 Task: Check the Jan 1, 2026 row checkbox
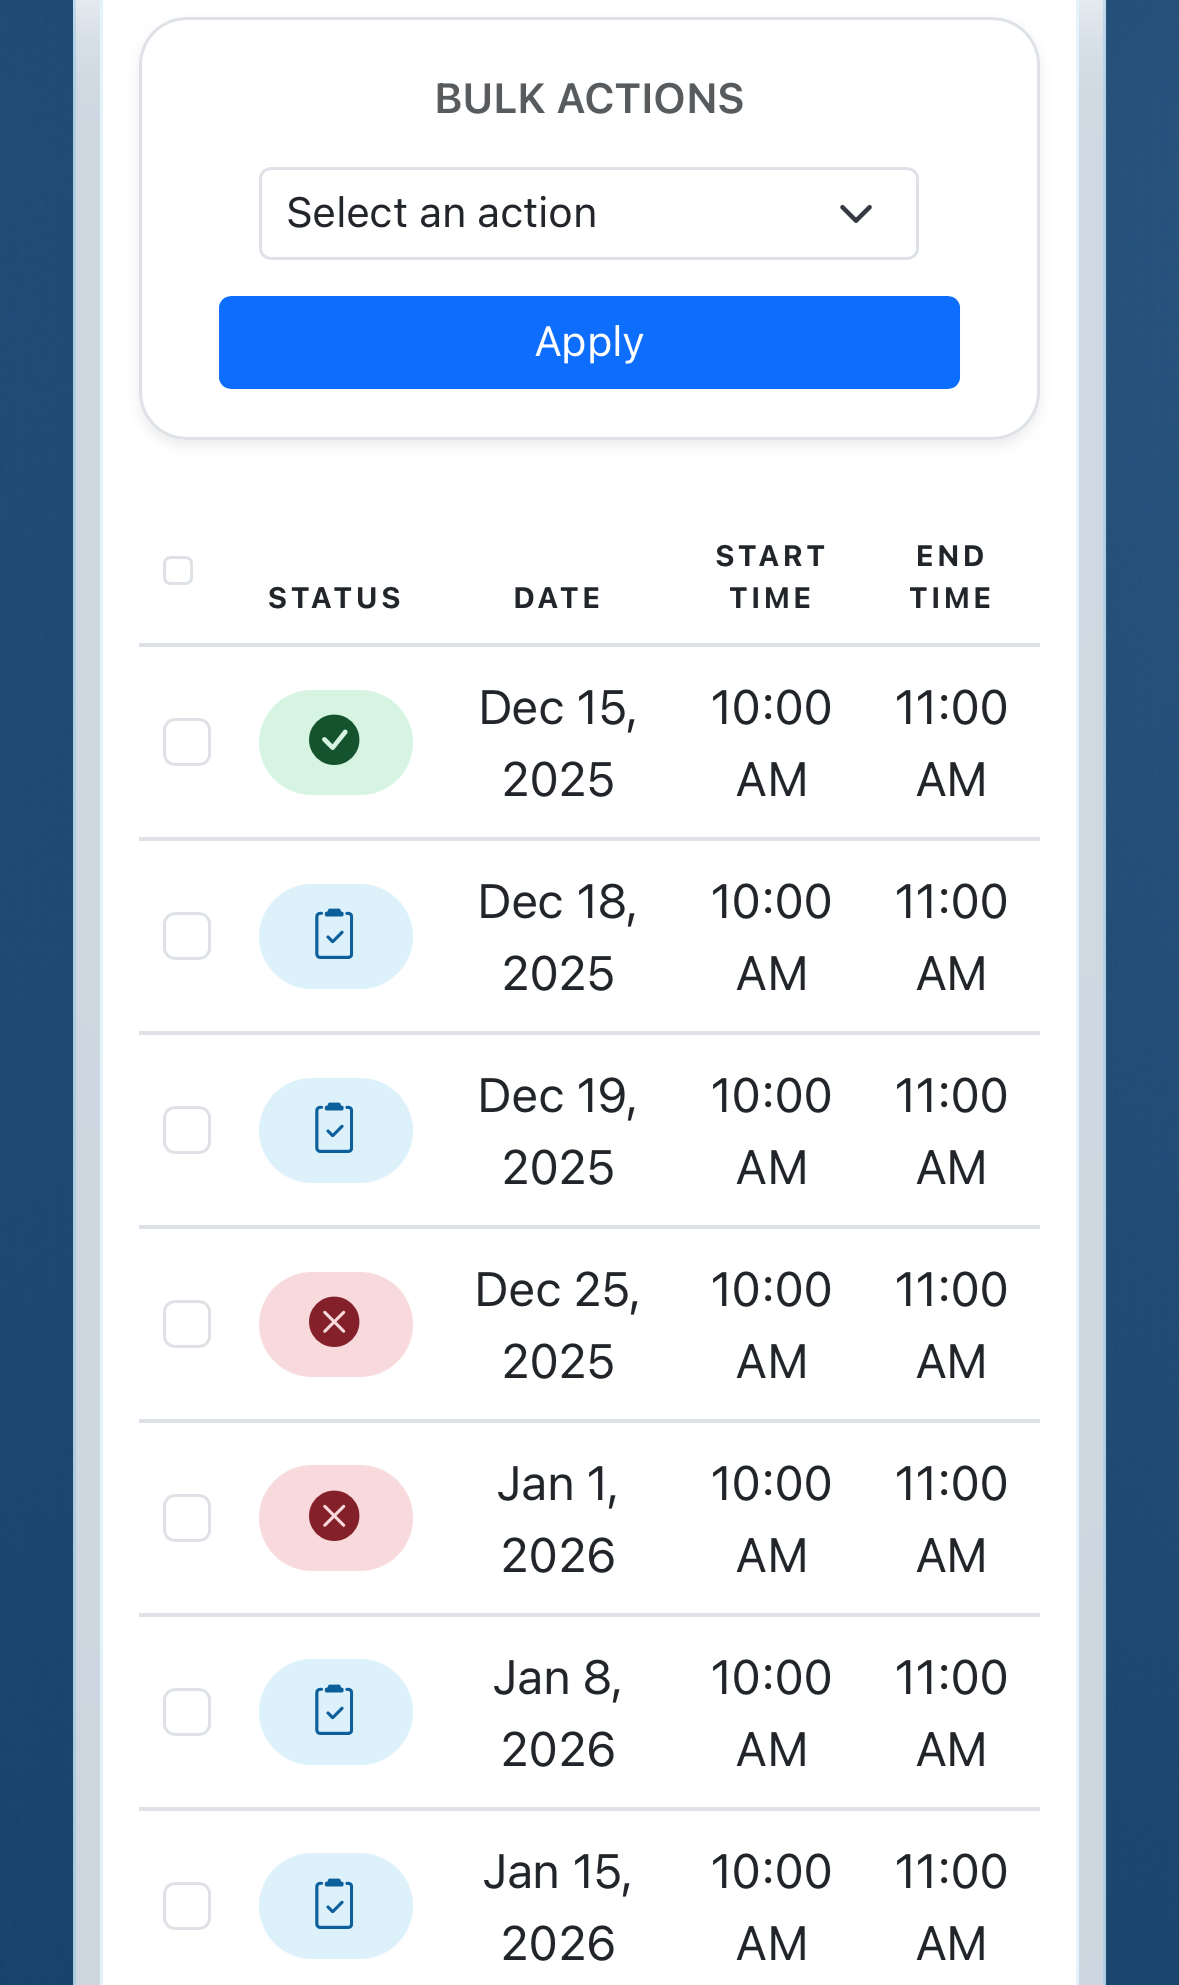(x=187, y=1518)
